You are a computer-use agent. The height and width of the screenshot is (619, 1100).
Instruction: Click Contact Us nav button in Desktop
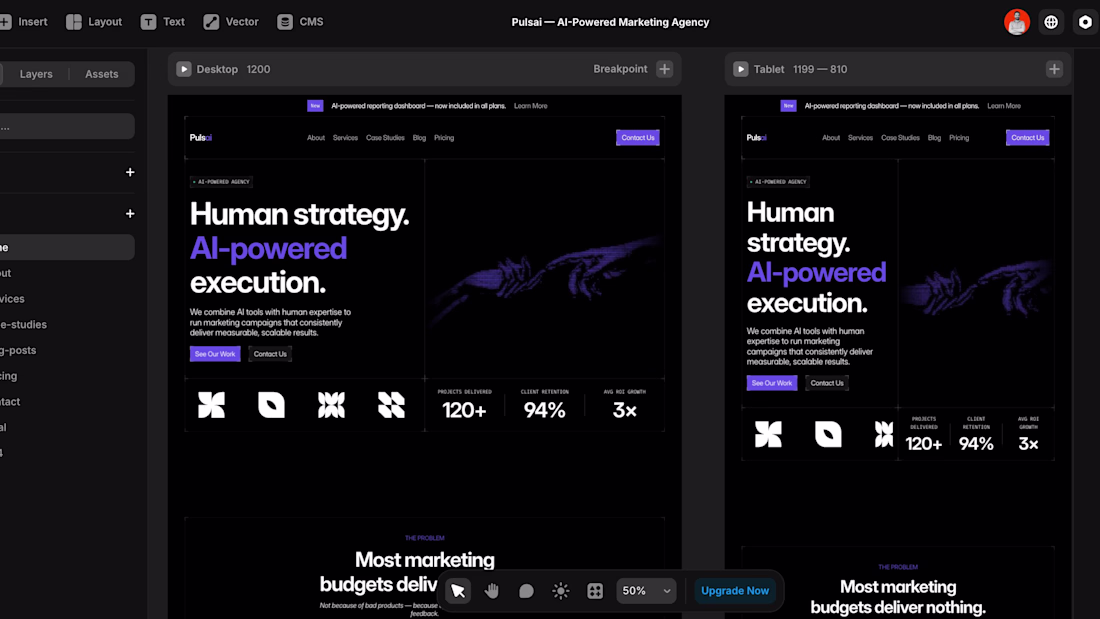pyautogui.click(x=638, y=138)
